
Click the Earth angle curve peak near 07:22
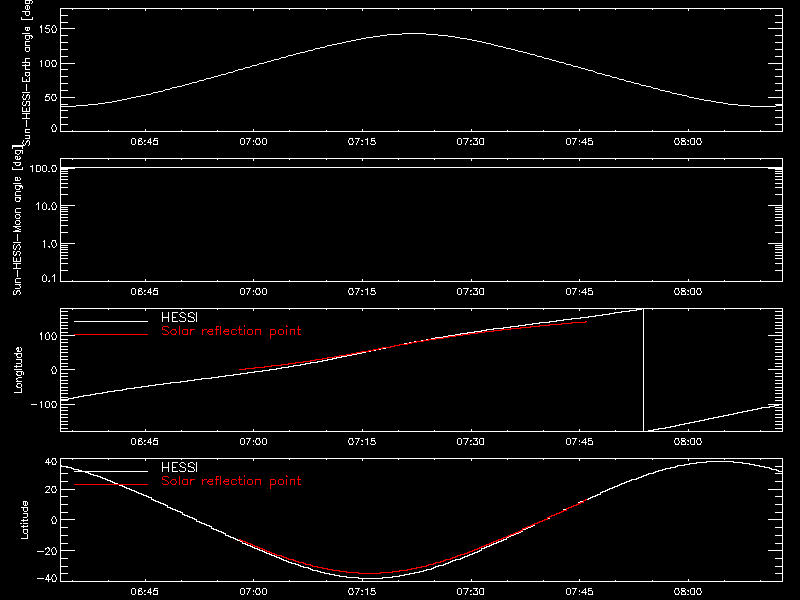click(416, 34)
